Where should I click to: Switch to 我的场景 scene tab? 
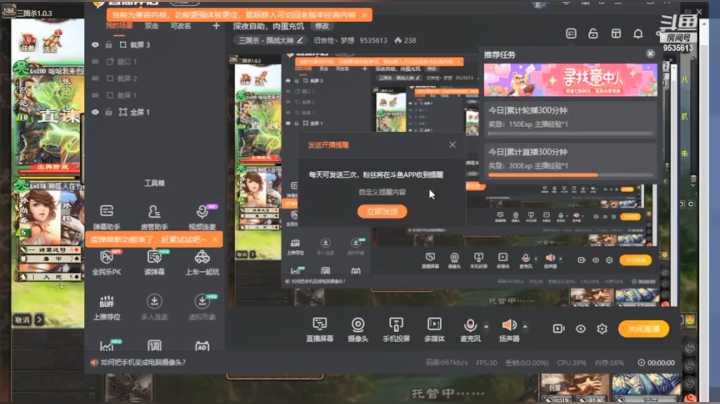(x=119, y=26)
